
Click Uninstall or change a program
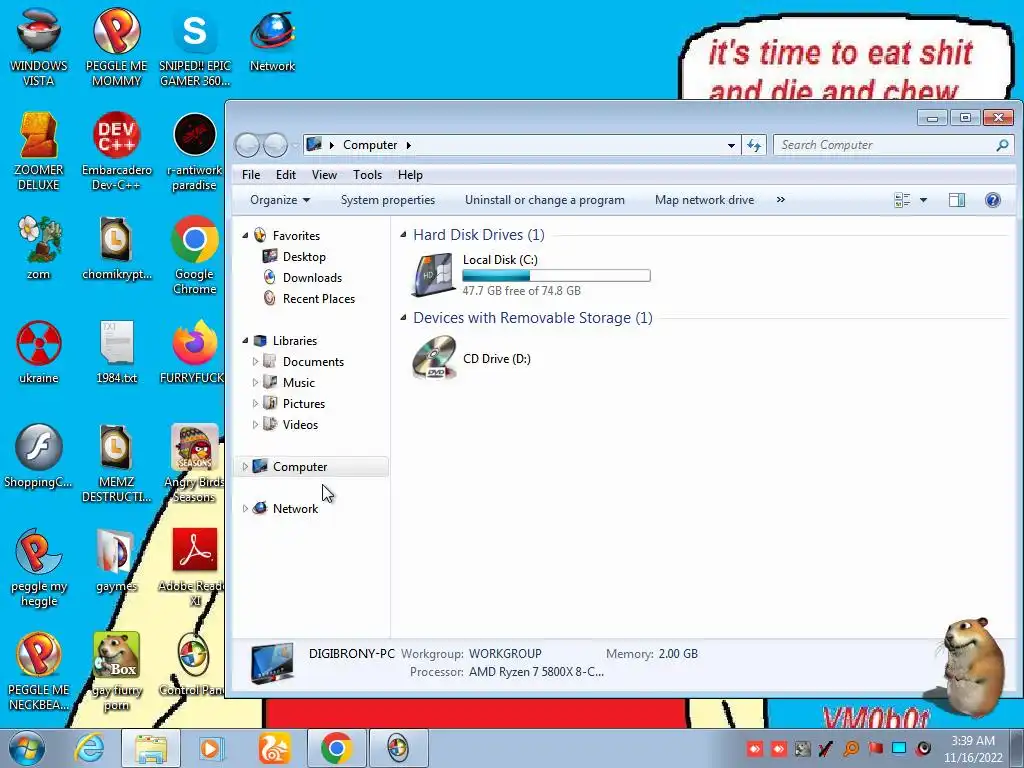[x=545, y=200]
